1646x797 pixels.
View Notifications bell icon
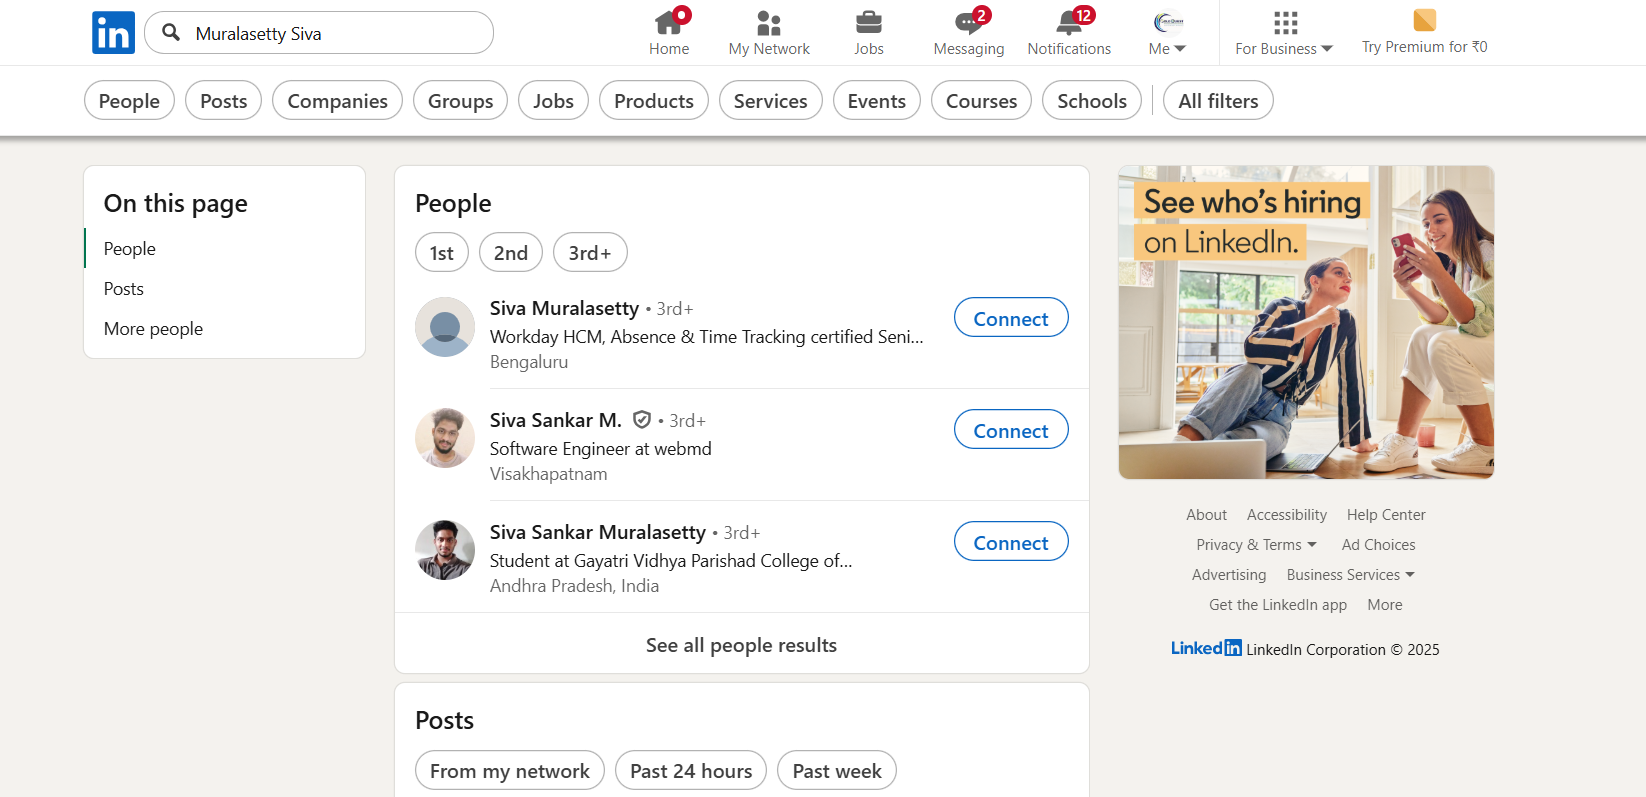click(x=1068, y=23)
